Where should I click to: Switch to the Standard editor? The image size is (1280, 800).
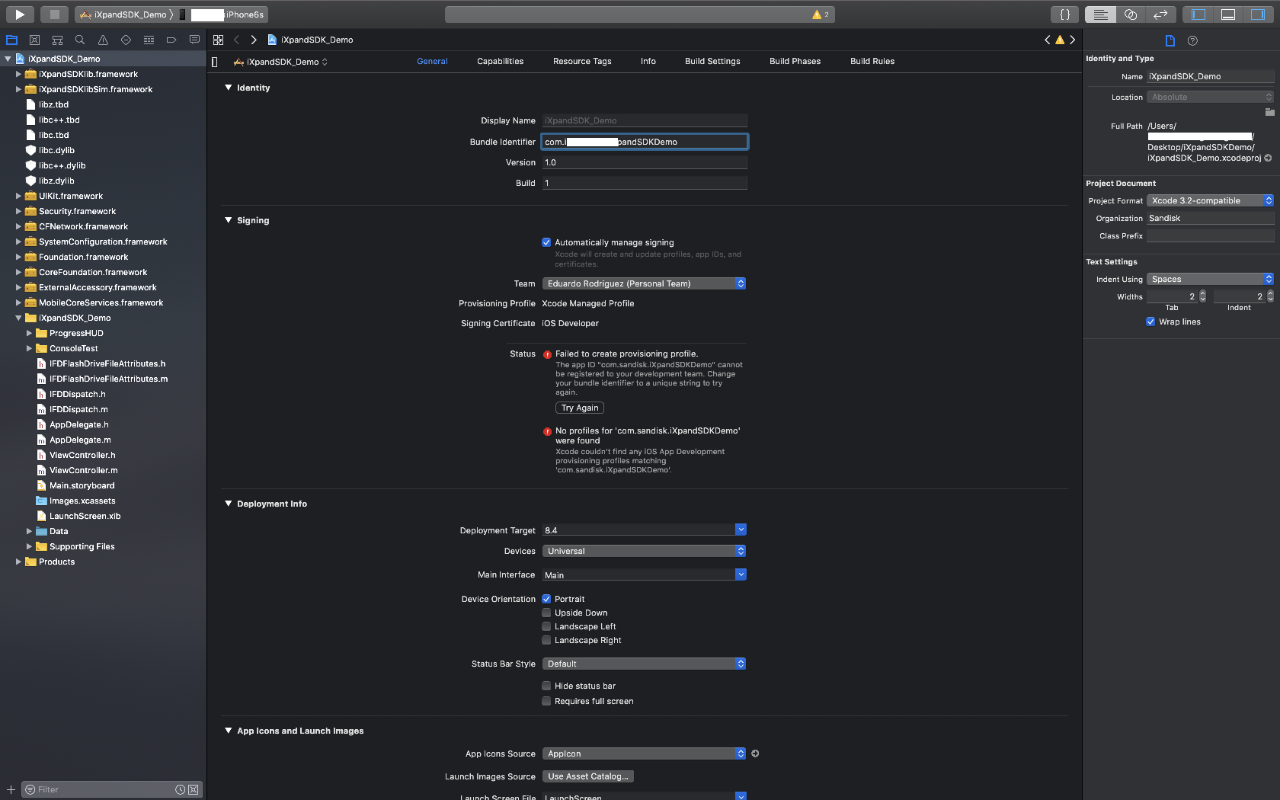pyautogui.click(x=1100, y=15)
